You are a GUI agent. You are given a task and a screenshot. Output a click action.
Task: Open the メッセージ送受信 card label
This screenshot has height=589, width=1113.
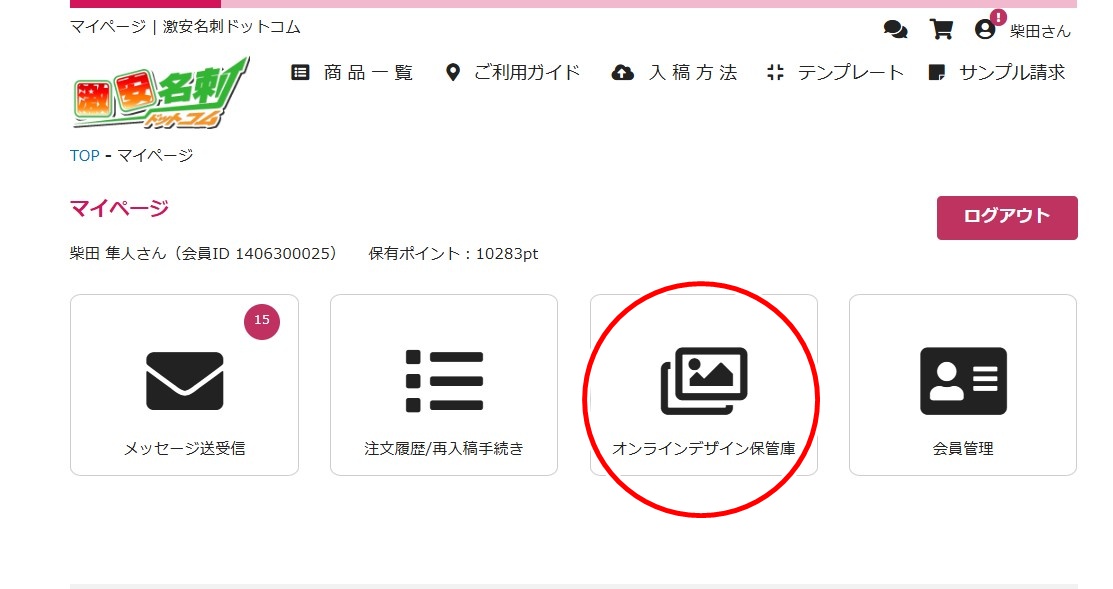coord(184,449)
